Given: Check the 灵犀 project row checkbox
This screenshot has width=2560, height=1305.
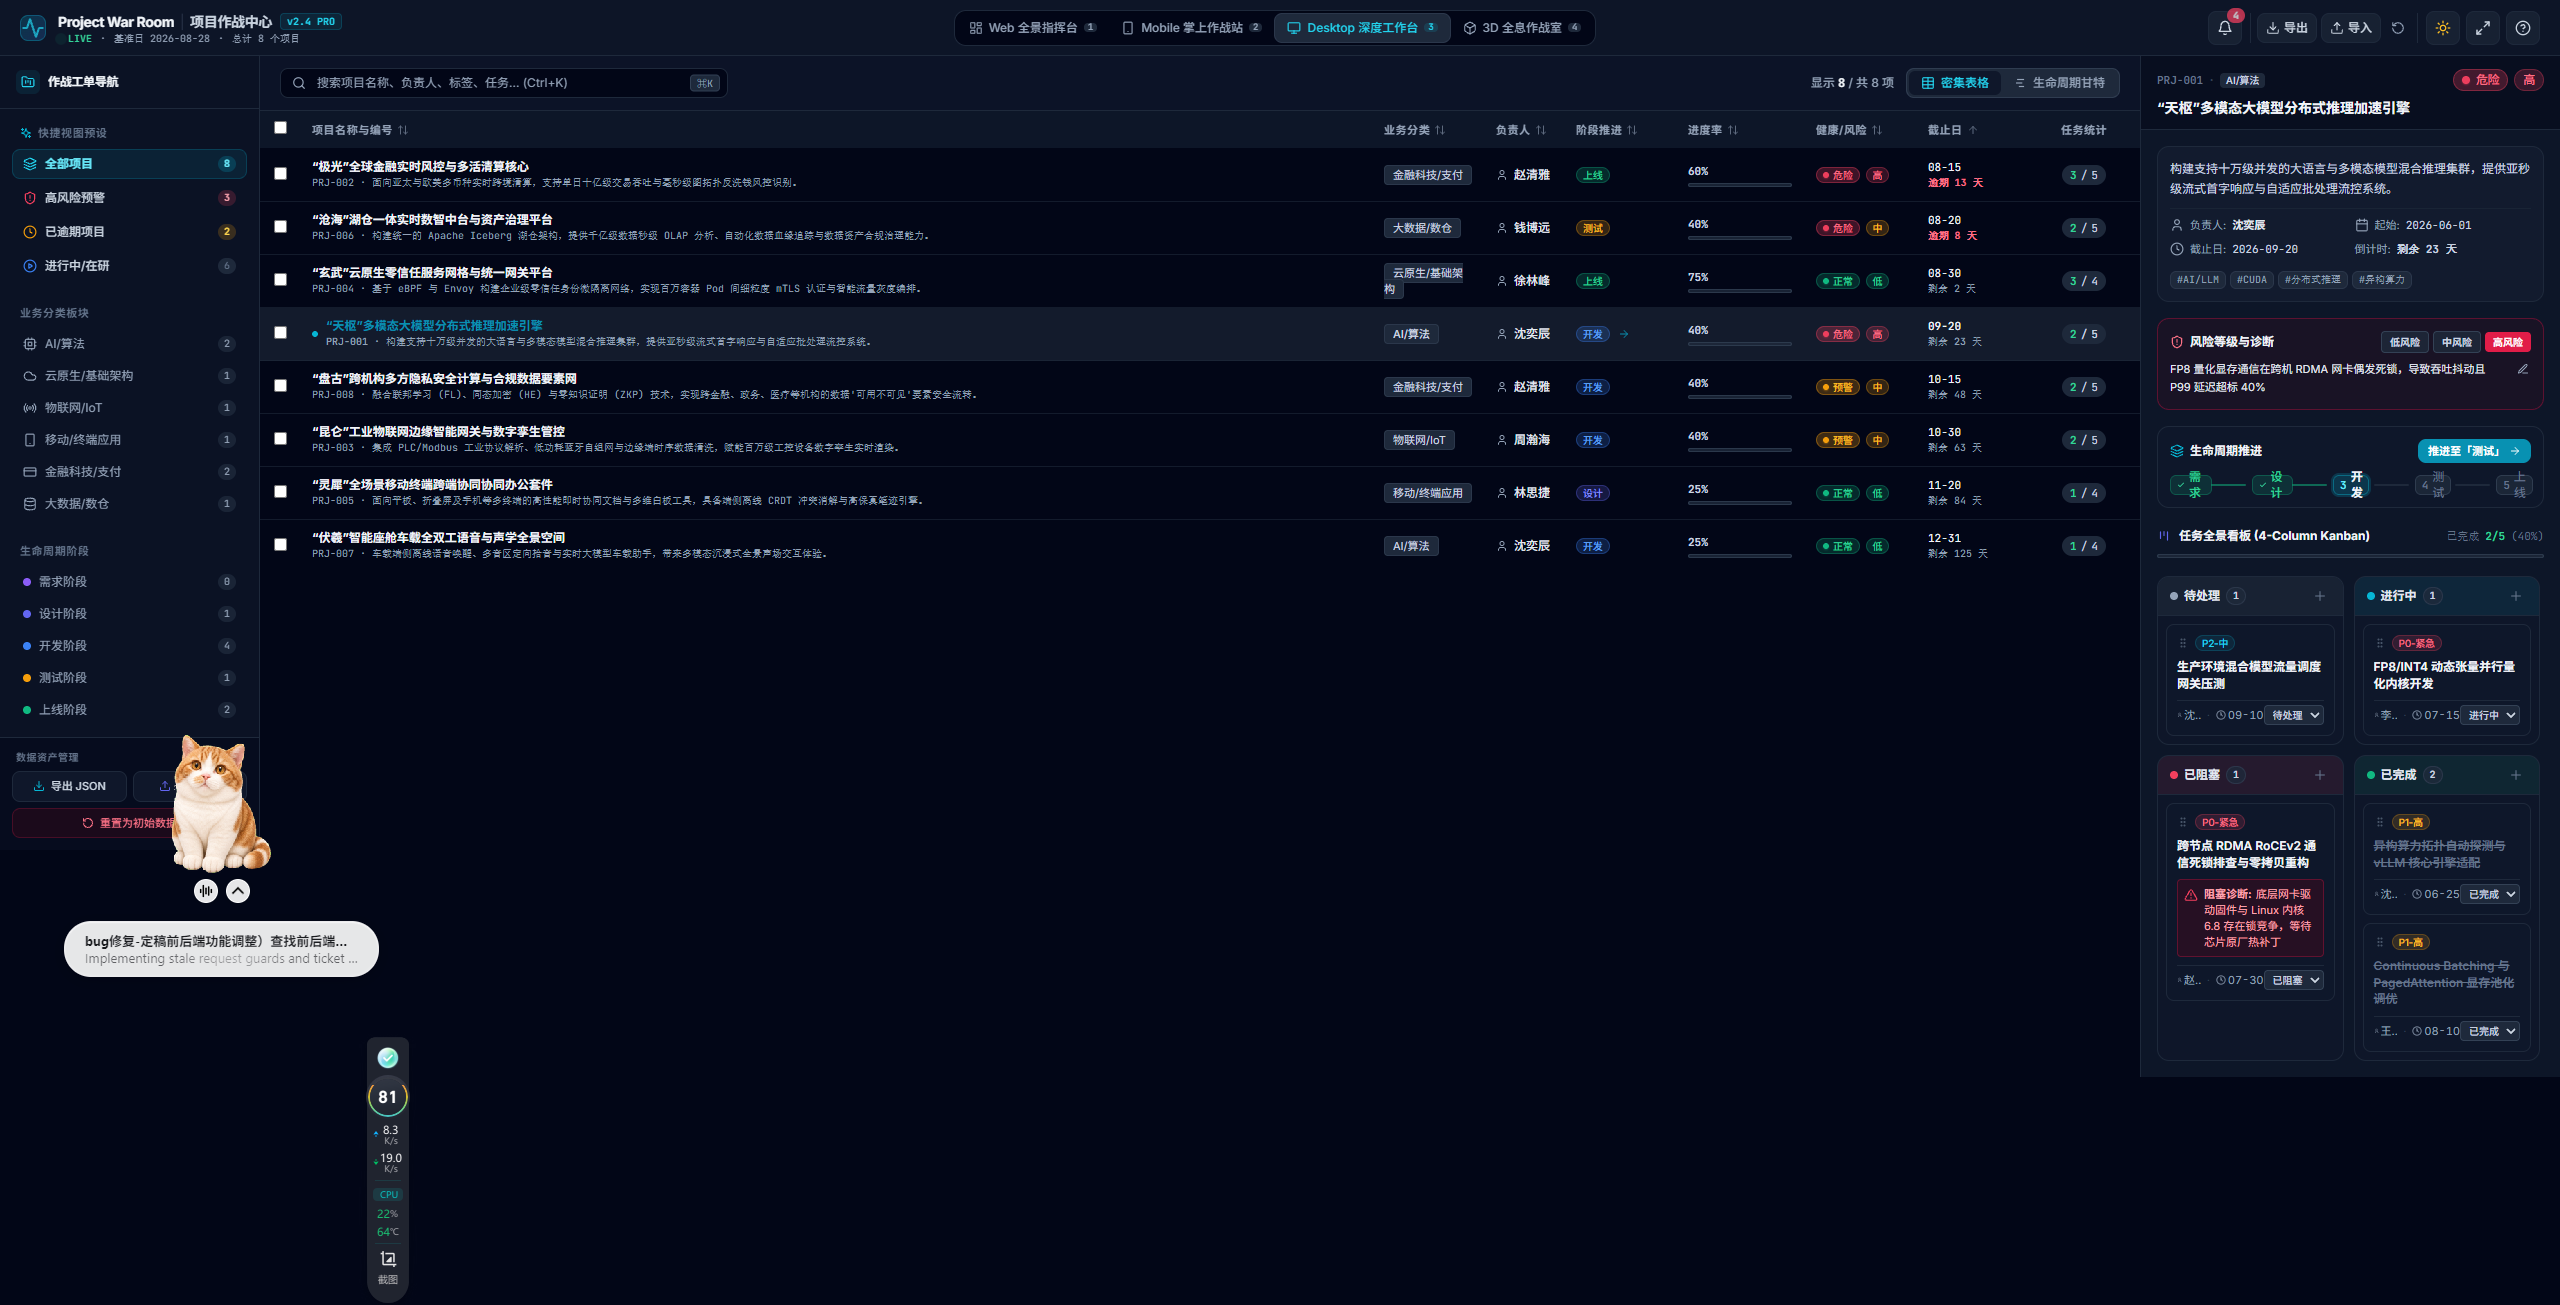Looking at the screenshot, I should (x=281, y=492).
